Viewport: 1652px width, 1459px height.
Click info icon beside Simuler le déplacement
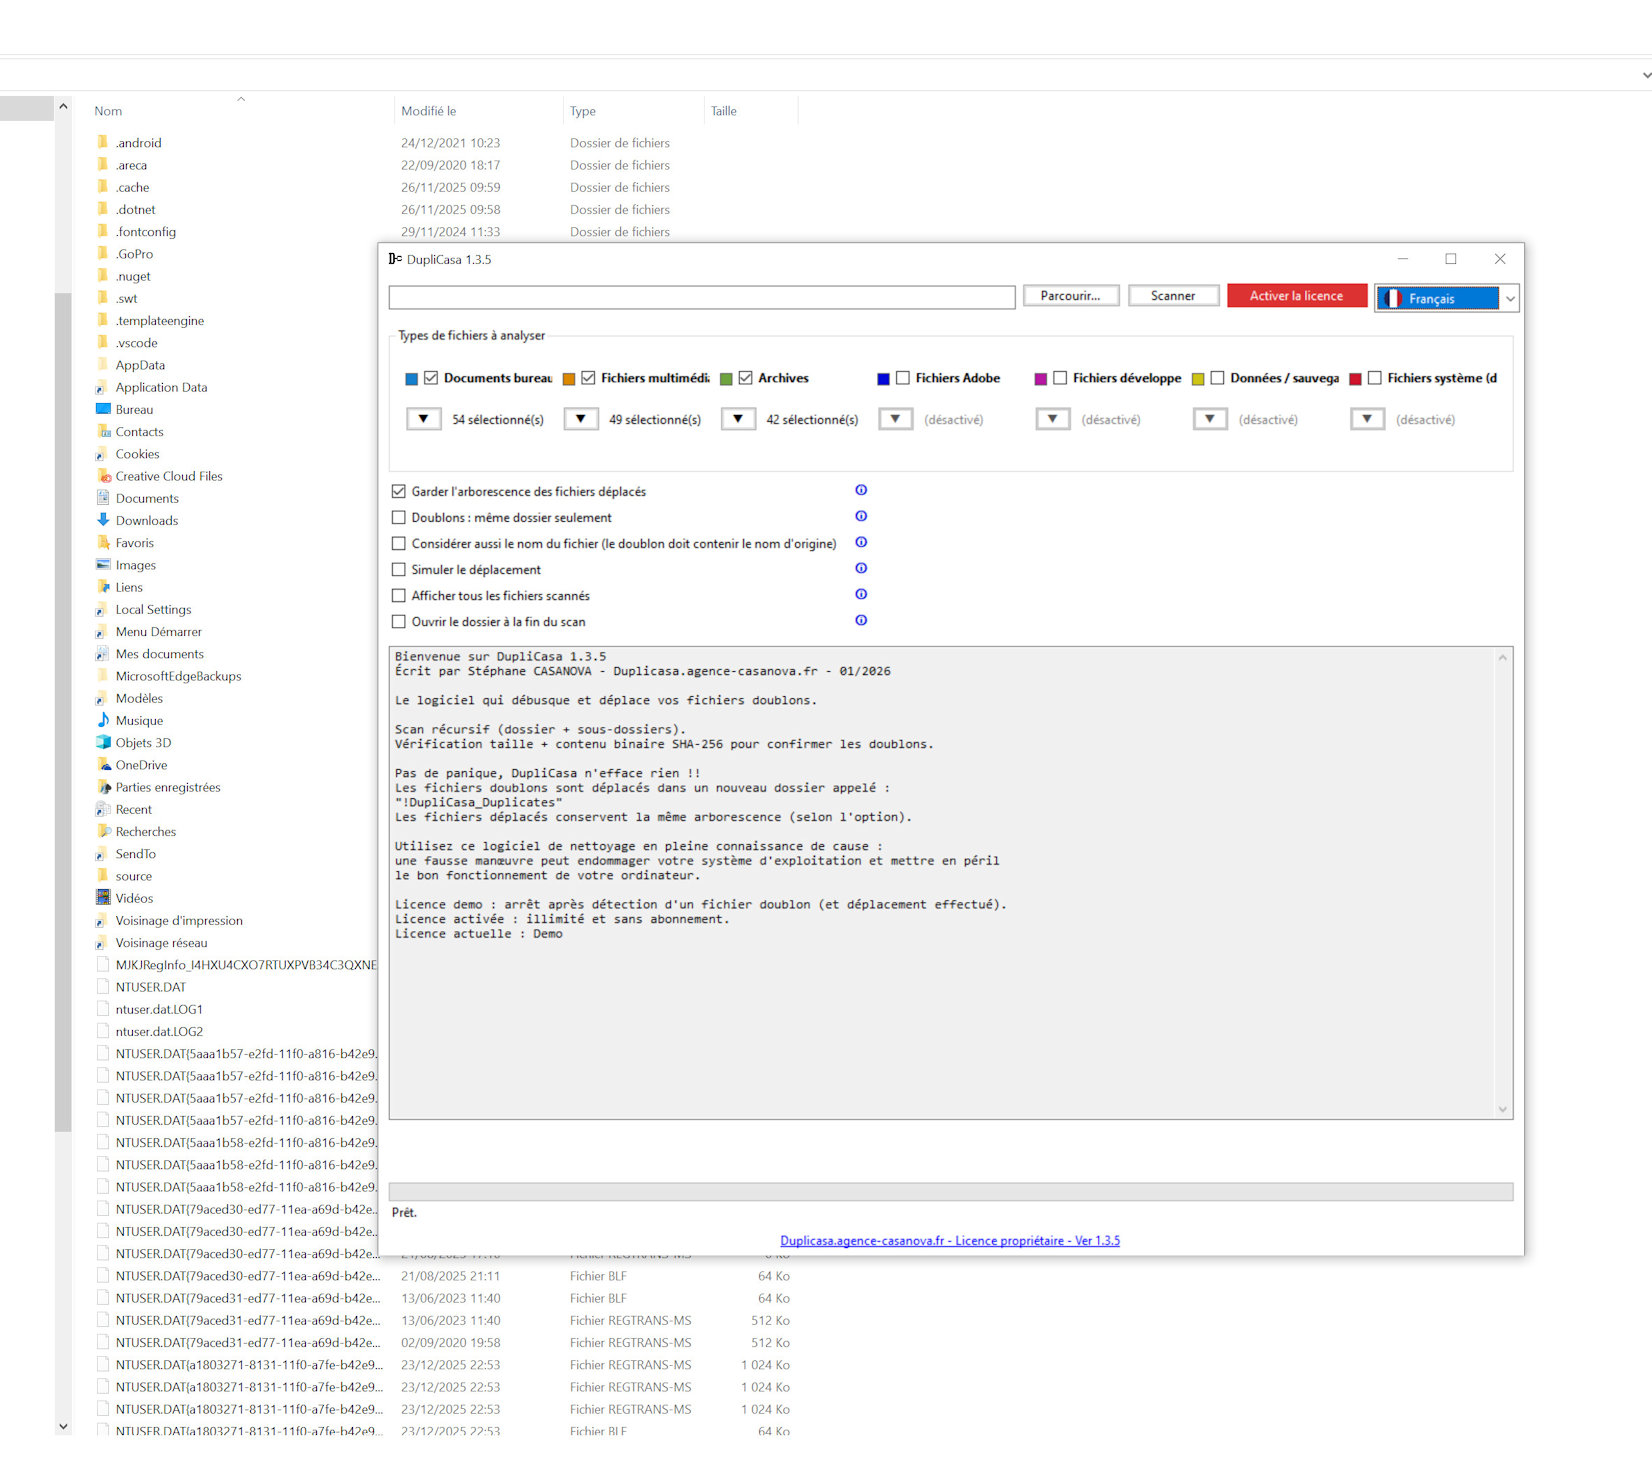[x=861, y=568]
